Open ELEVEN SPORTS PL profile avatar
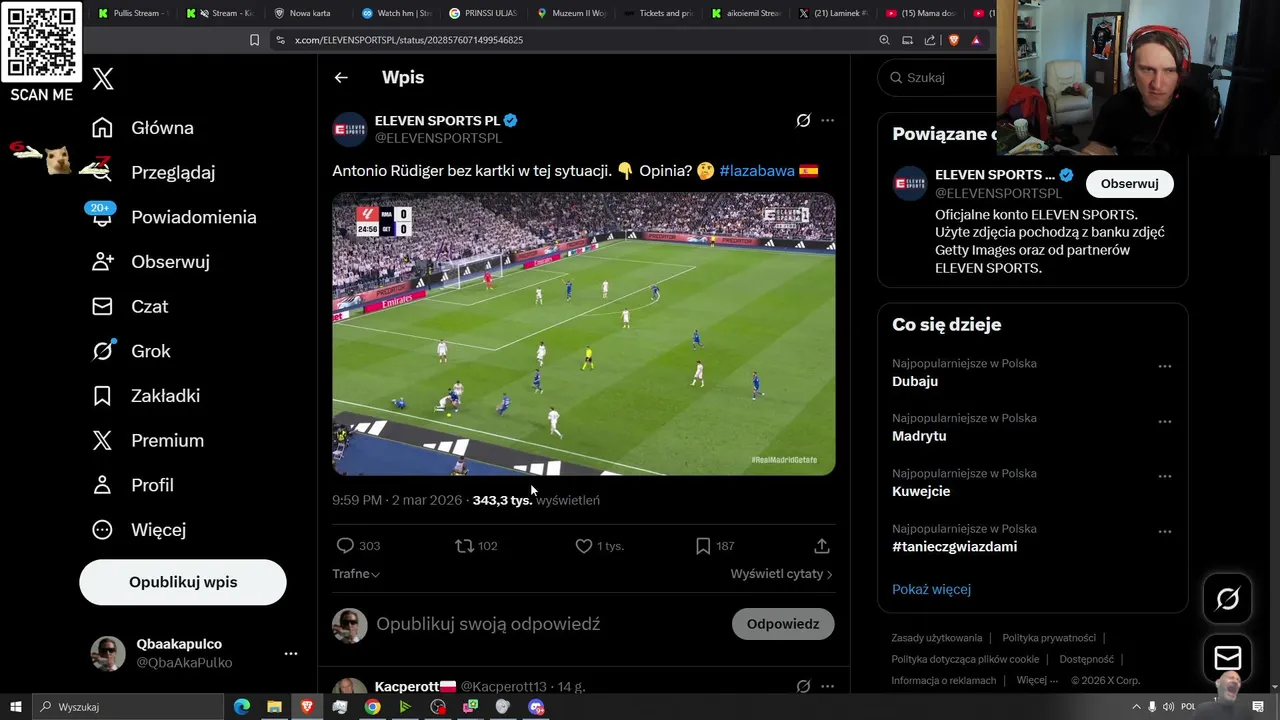 pos(350,129)
